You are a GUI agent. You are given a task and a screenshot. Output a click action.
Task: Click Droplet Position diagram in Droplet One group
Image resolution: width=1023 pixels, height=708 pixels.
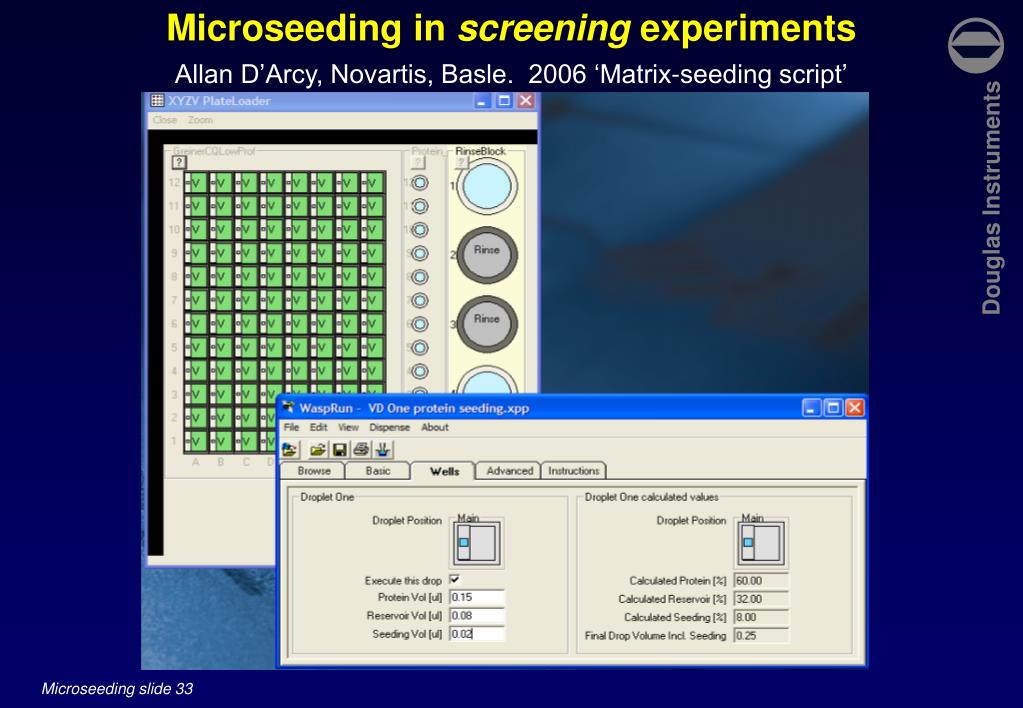point(478,543)
